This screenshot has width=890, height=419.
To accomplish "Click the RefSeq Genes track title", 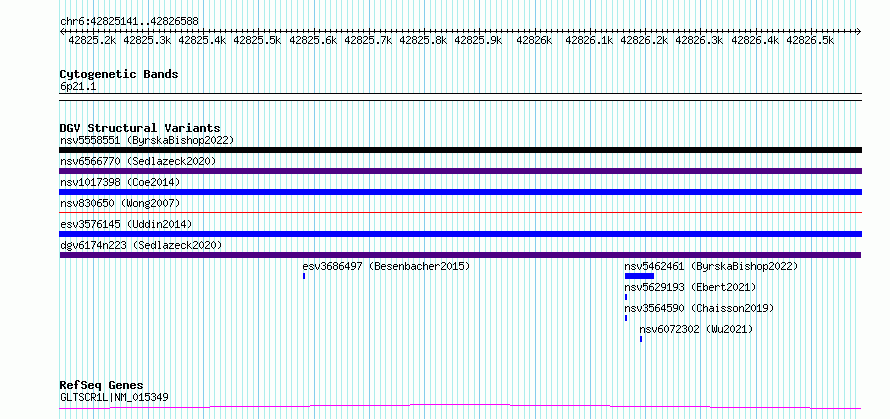I will tap(102, 386).
